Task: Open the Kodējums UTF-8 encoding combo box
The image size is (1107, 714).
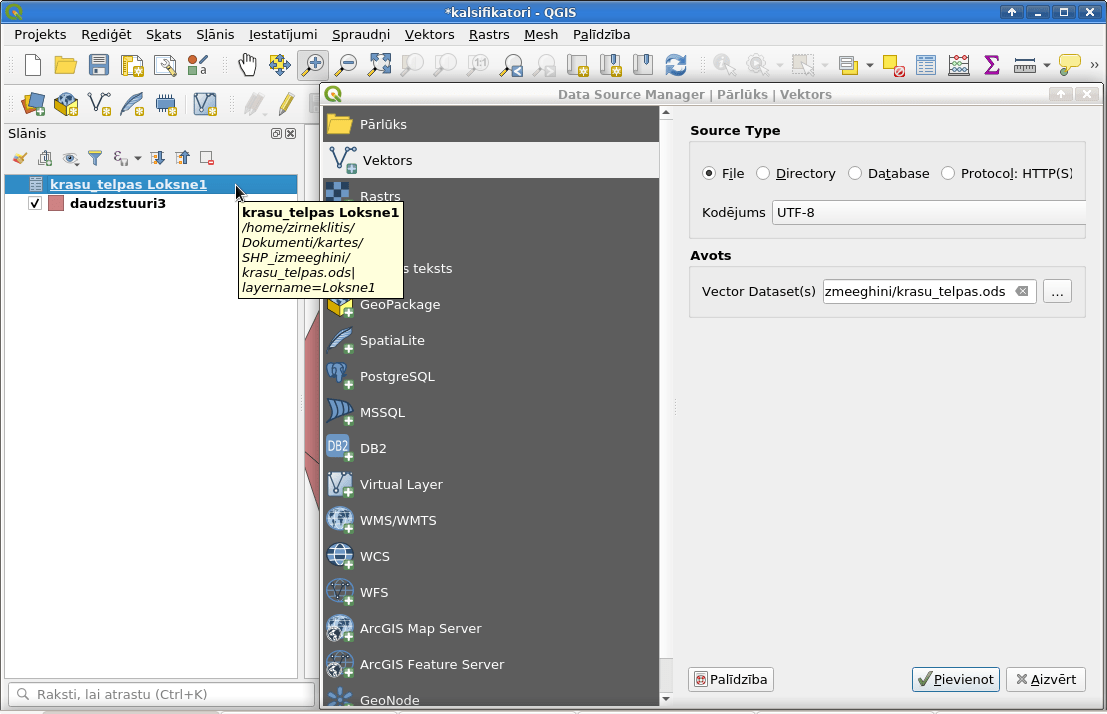Action: coord(928,213)
